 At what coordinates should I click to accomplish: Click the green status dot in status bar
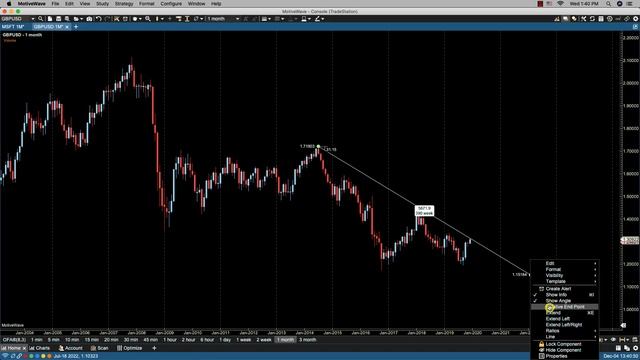tap(31, 356)
